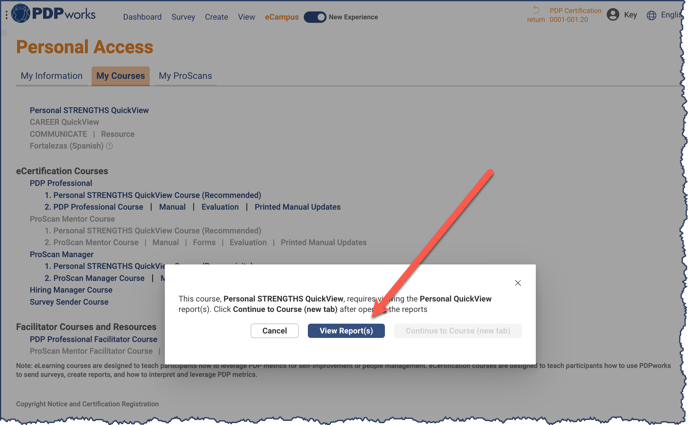
Task: Open the Dashboard menu
Action: pos(142,17)
